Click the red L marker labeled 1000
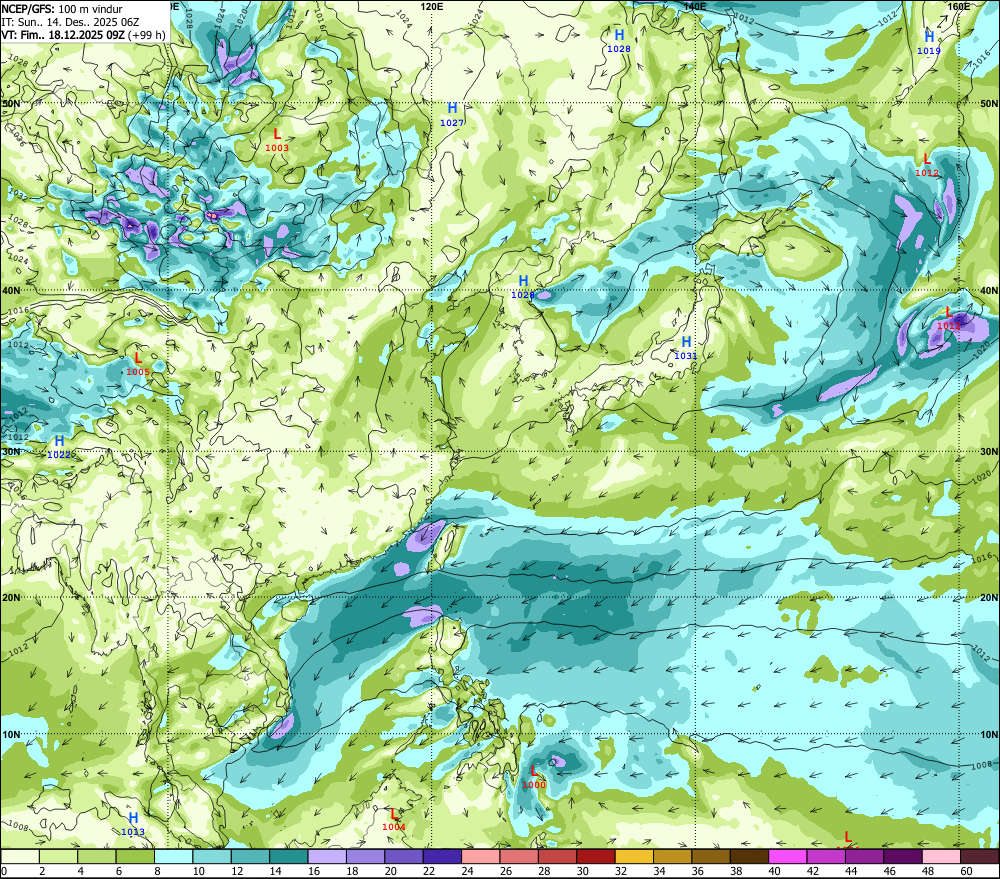The height and width of the screenshot is (879, 1000). (534, 771)
